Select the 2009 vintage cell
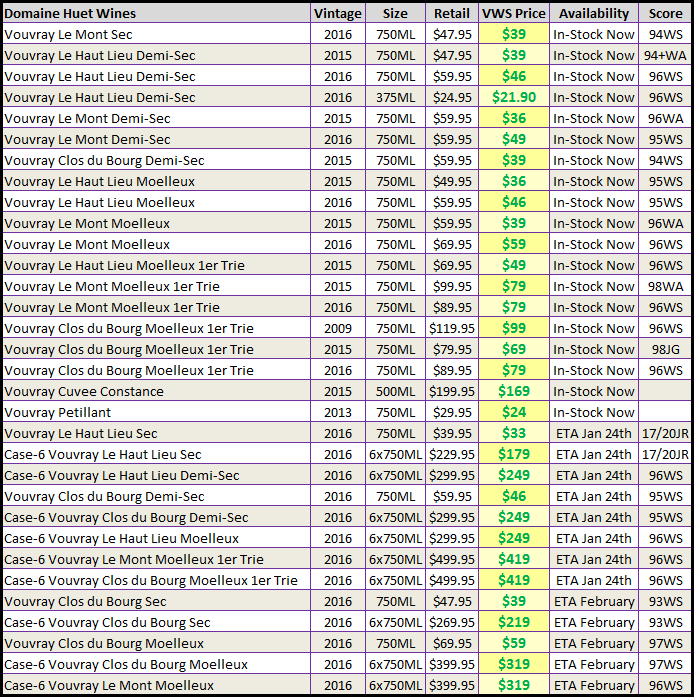This screenshot has width=694, height=697. point(337,328)
